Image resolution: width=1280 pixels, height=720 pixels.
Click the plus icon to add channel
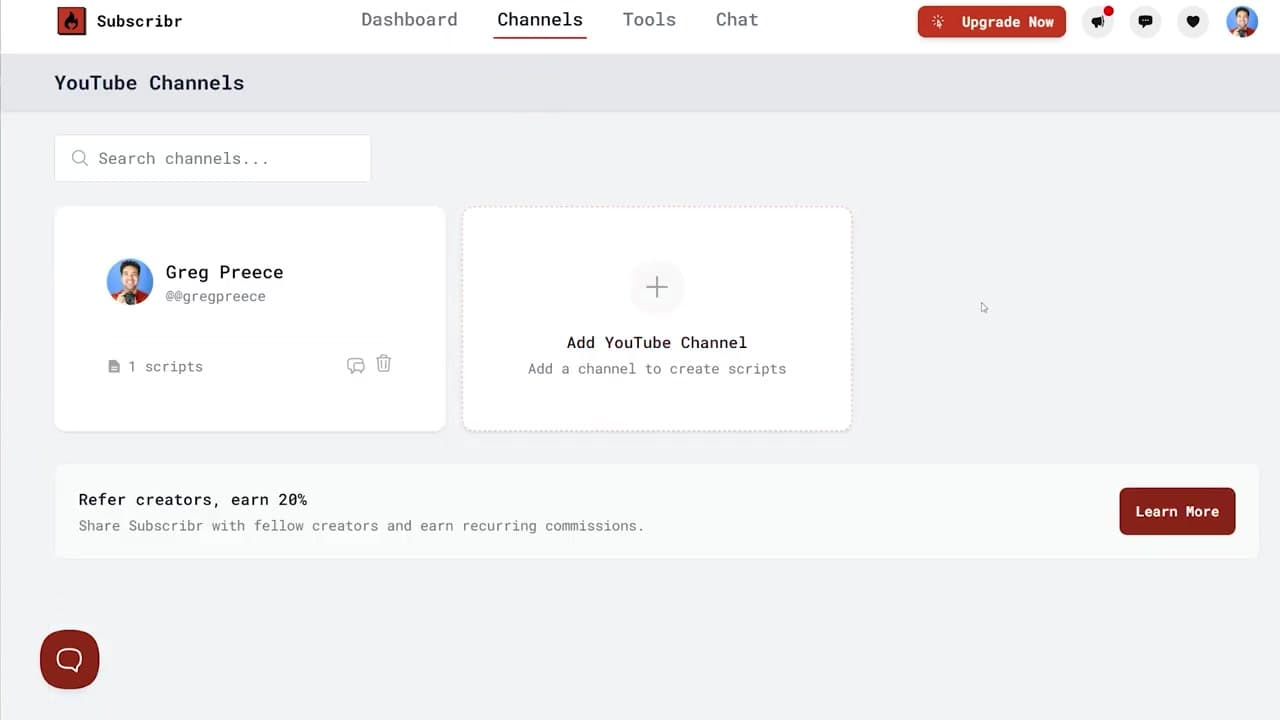(x=656, y=287)
